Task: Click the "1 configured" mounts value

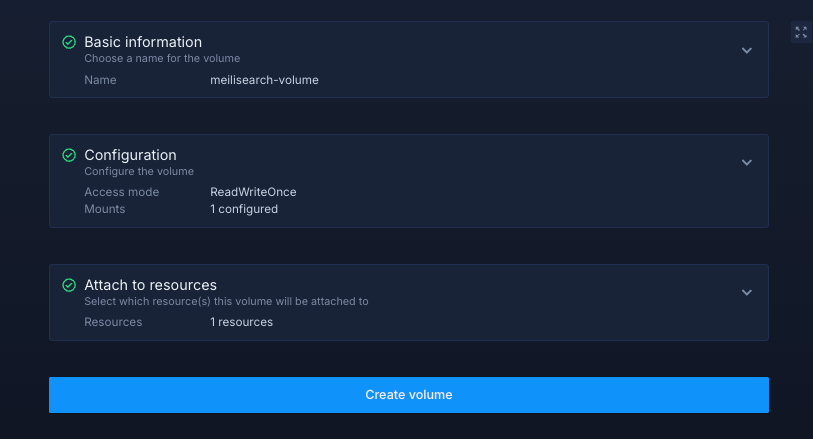Action: point(244,209)
